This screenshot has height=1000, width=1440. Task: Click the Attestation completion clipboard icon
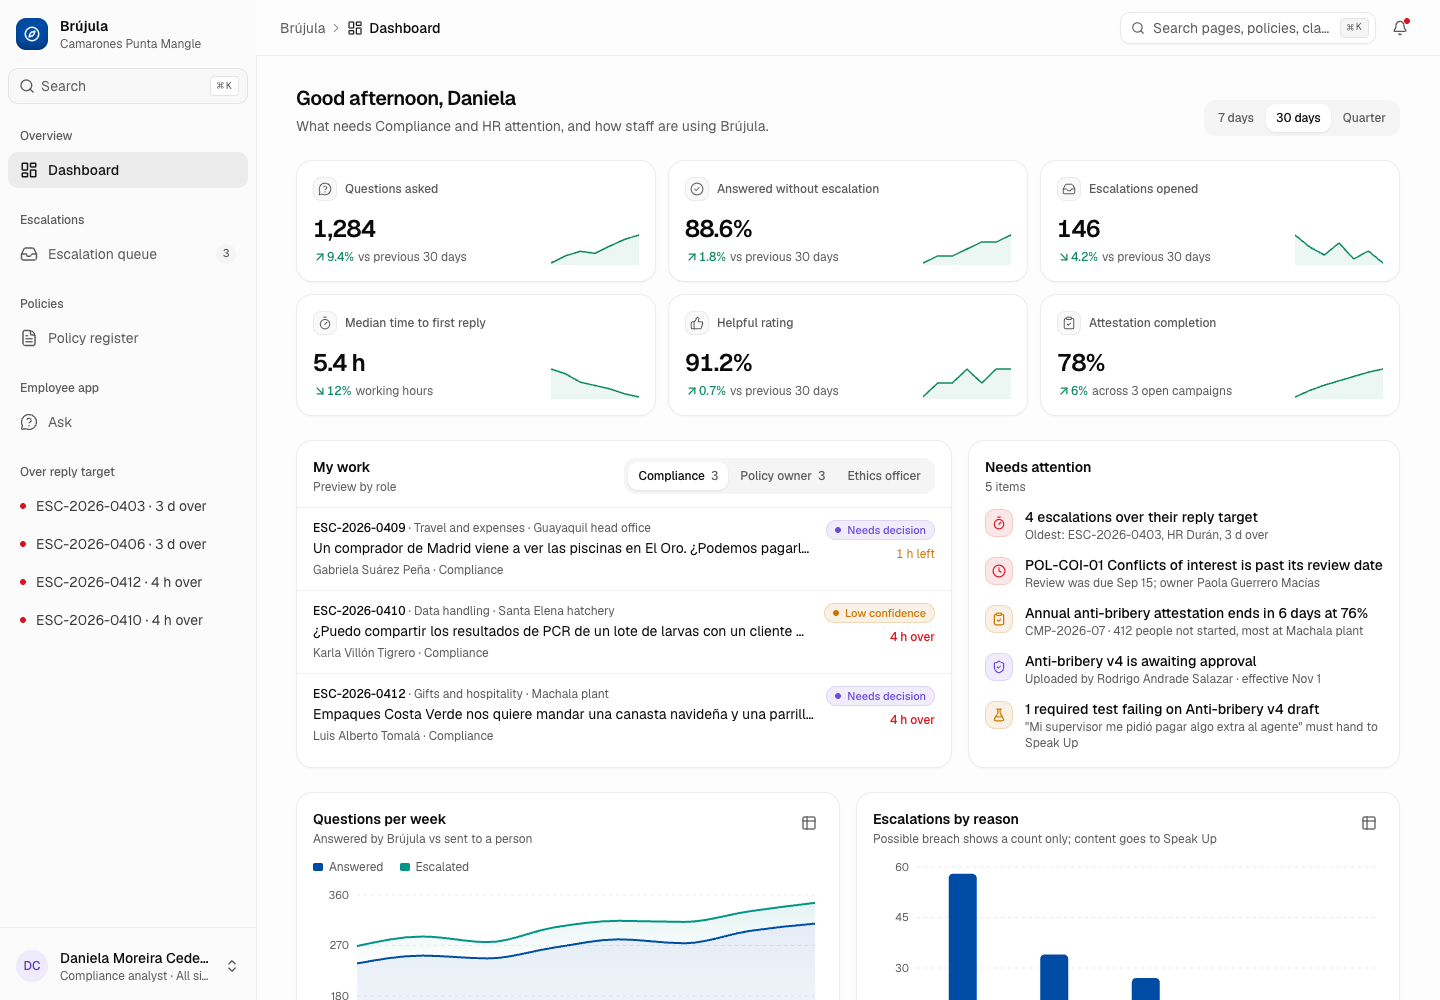(x=1069, y=323)
